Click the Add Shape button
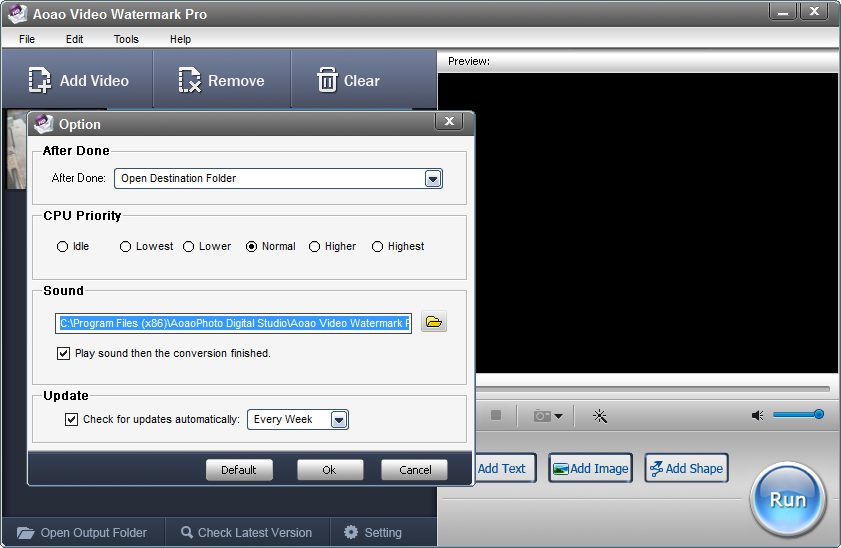Screen dimensions: 841x548 coord(687,469)
